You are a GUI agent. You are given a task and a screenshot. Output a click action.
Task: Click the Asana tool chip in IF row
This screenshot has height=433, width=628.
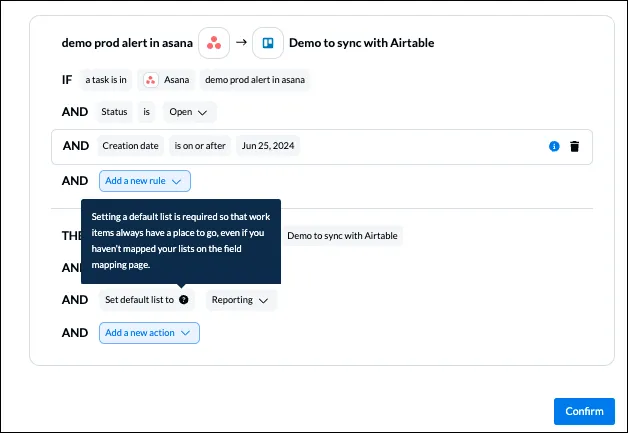(166, 80)
